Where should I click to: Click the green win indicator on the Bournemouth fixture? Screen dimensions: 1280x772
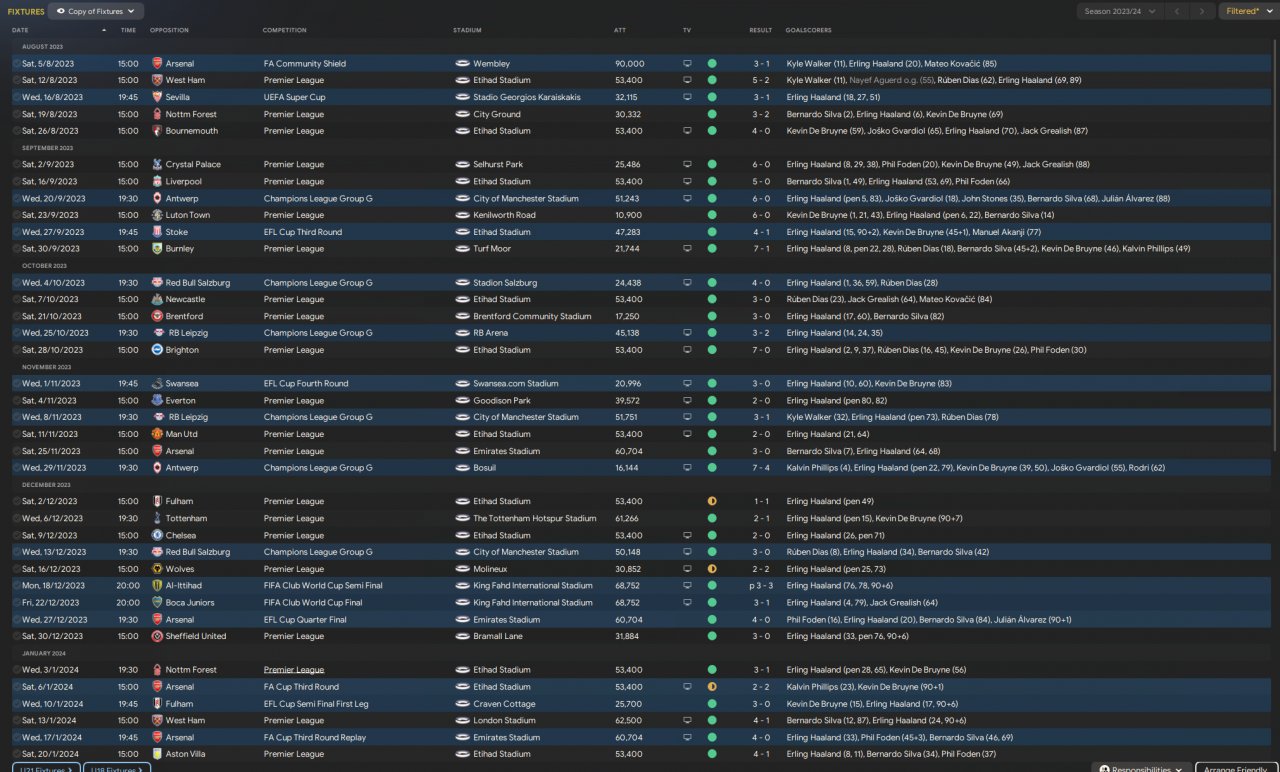[x=712, y=131]
